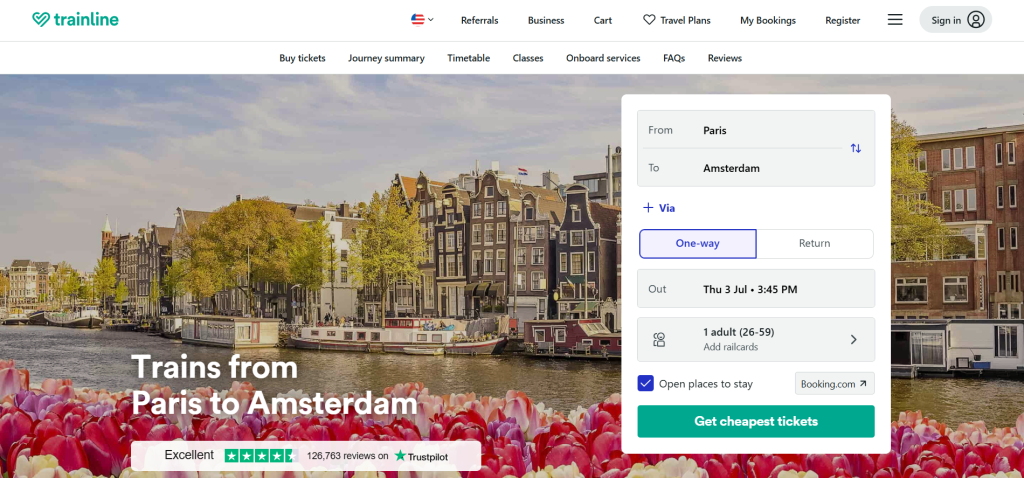Go to Business link
The height and width of the screenshot is (478, 1024).
546,20
